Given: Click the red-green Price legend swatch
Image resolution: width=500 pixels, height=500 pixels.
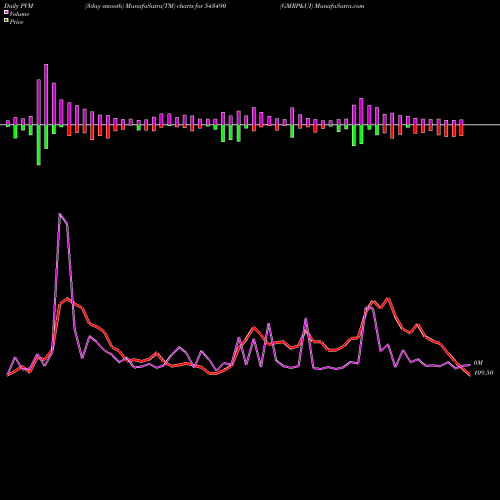Looking at the screenshot, I should [6, 20].
